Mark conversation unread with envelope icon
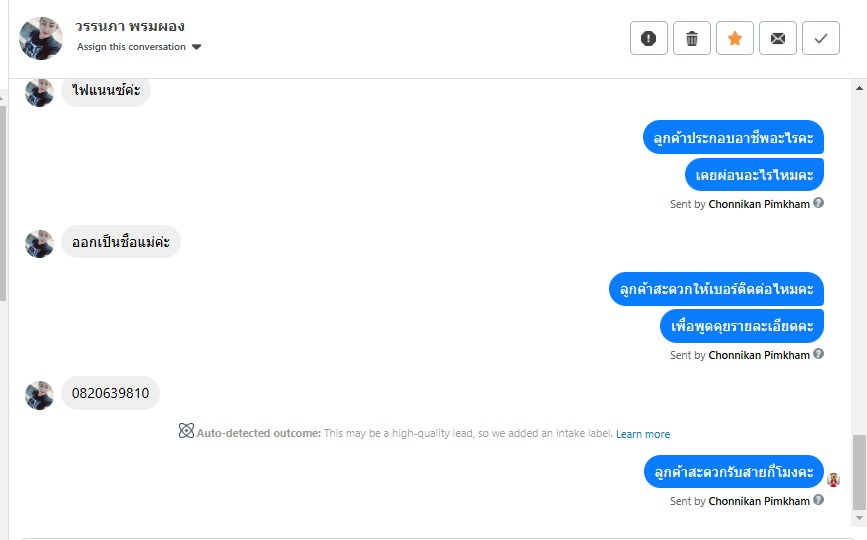Viewport: 867px width, 540px height. 778,39
